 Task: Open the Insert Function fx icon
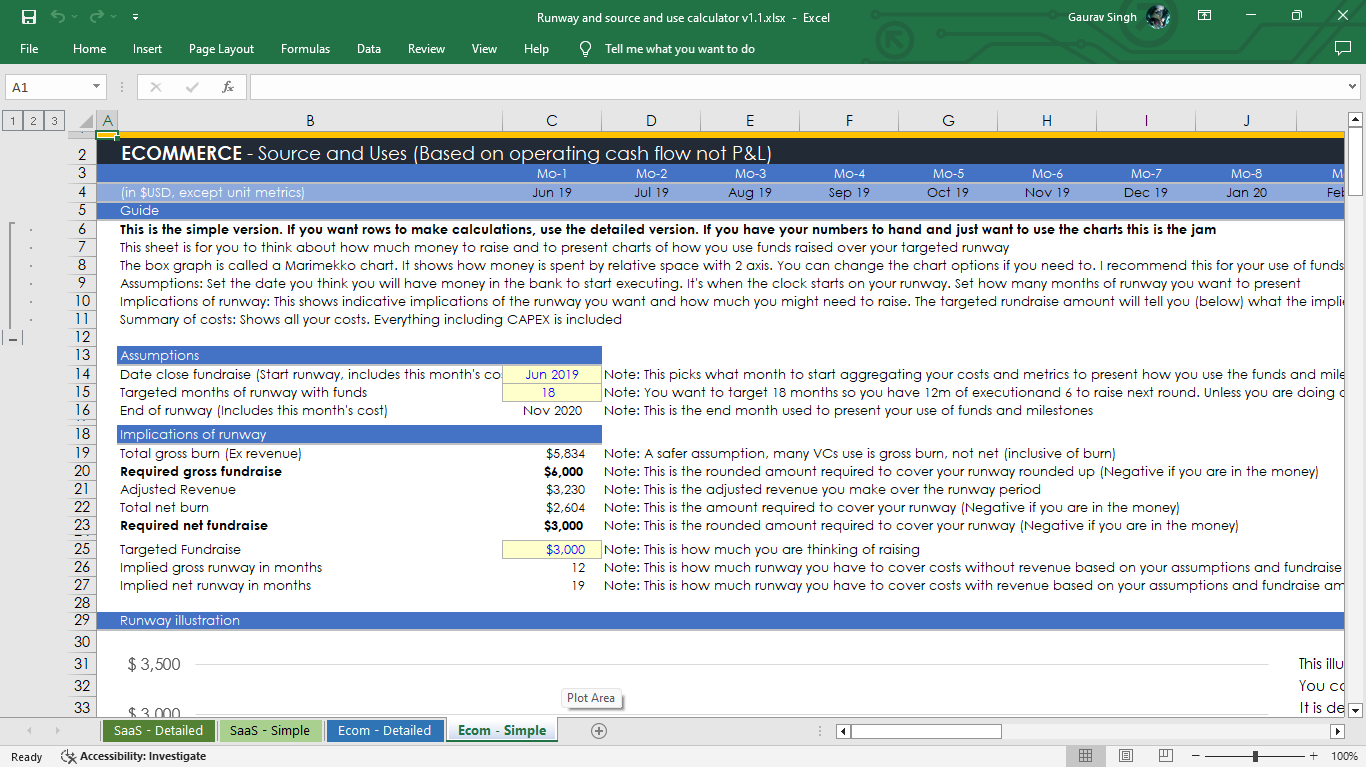(x=228, y=86)
